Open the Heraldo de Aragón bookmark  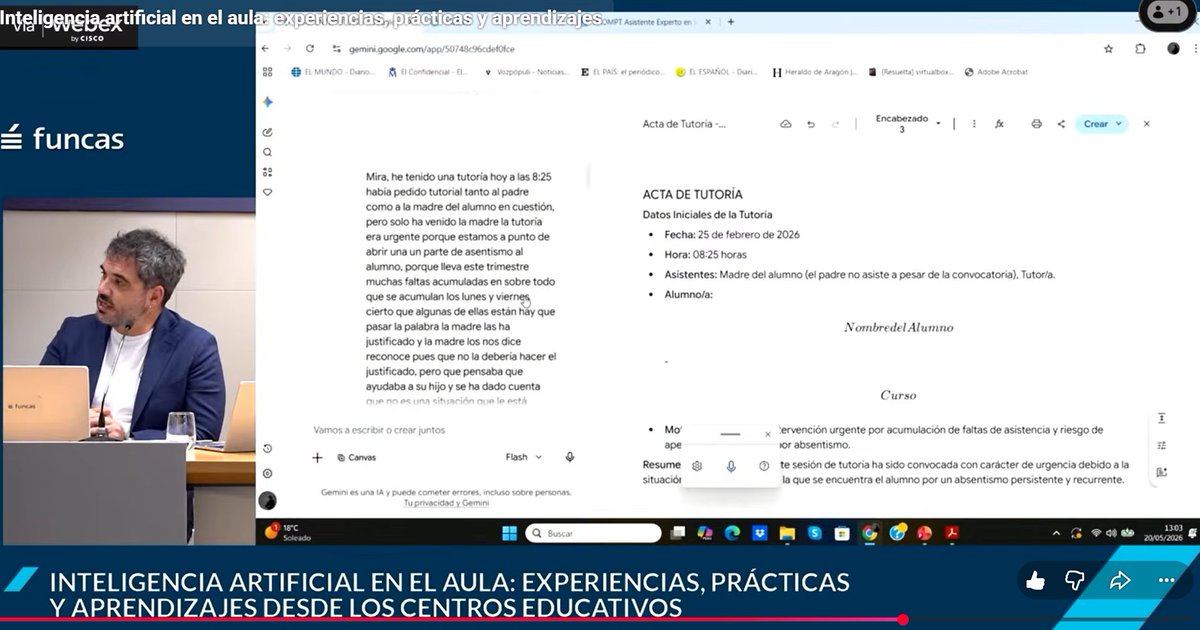[815, 72]
